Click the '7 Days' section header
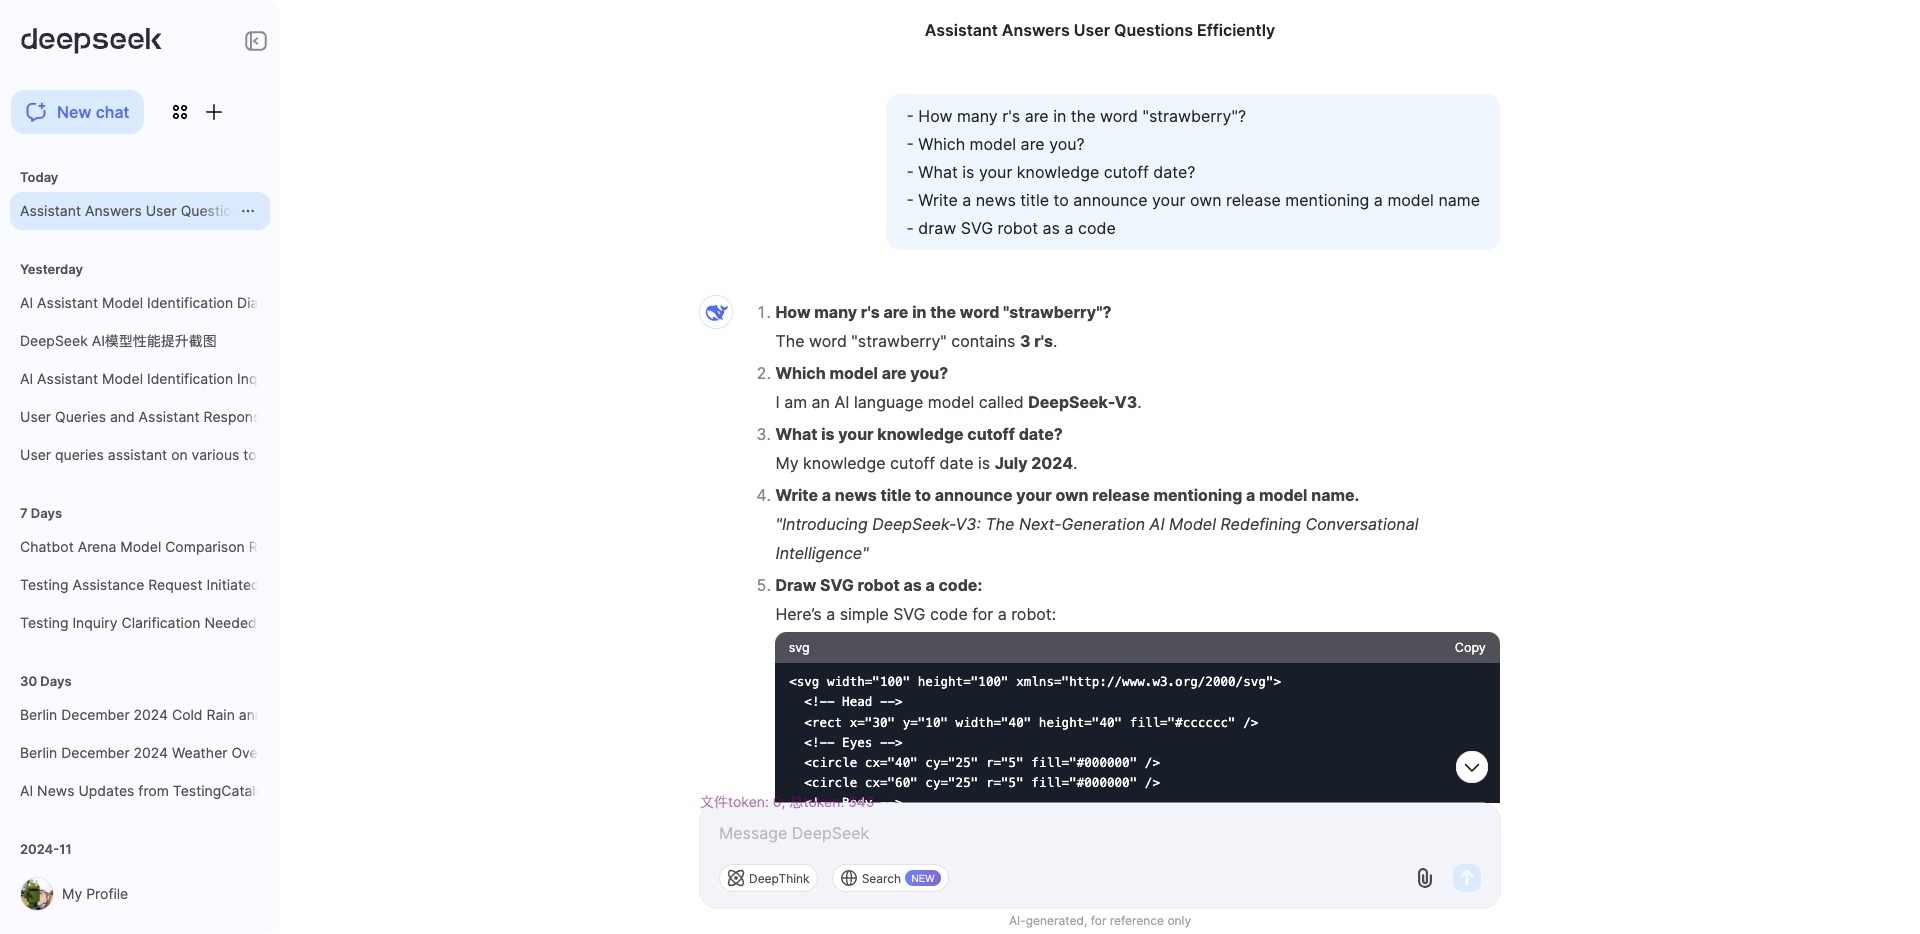Image resolution: width=1920 pixels, height=934 pixels. [x=41, y=513]
